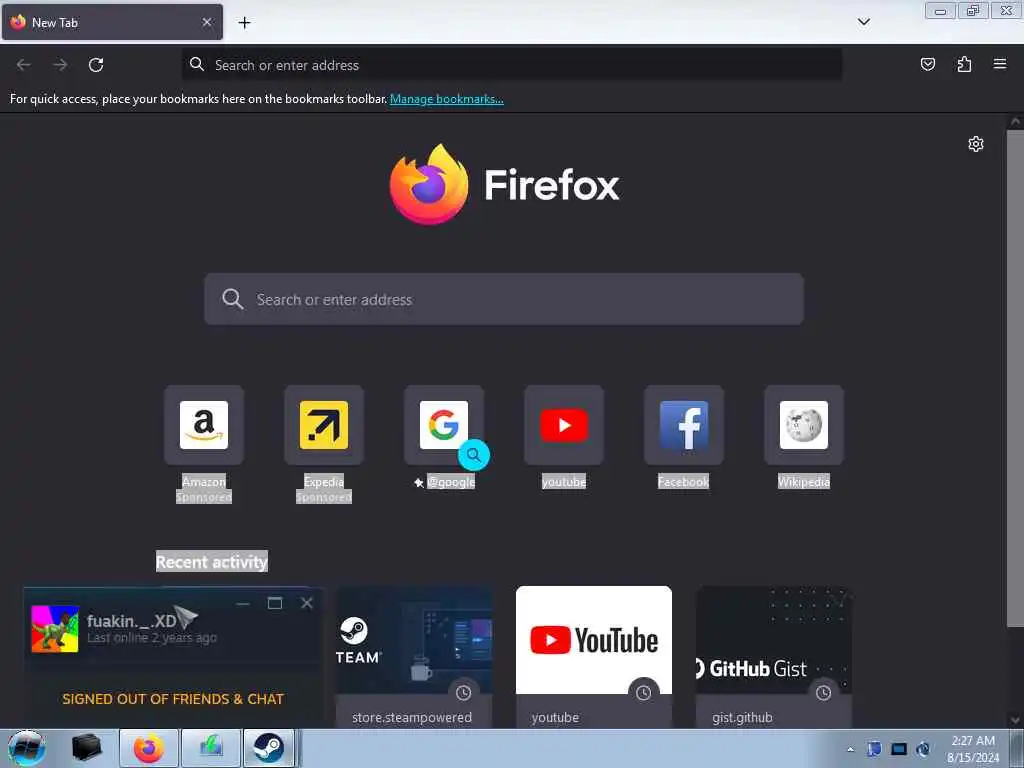Open Manage bookmarks link
The width and height of the screenshot is (1024, 768).
[447, 99]
